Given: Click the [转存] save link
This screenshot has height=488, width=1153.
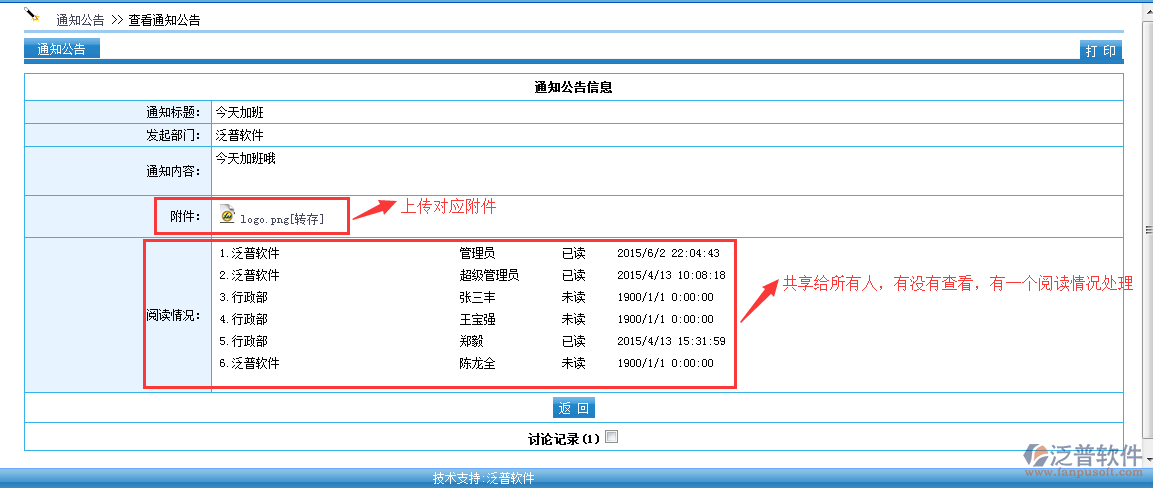Looking at the screenshot, I should point(306,218).
